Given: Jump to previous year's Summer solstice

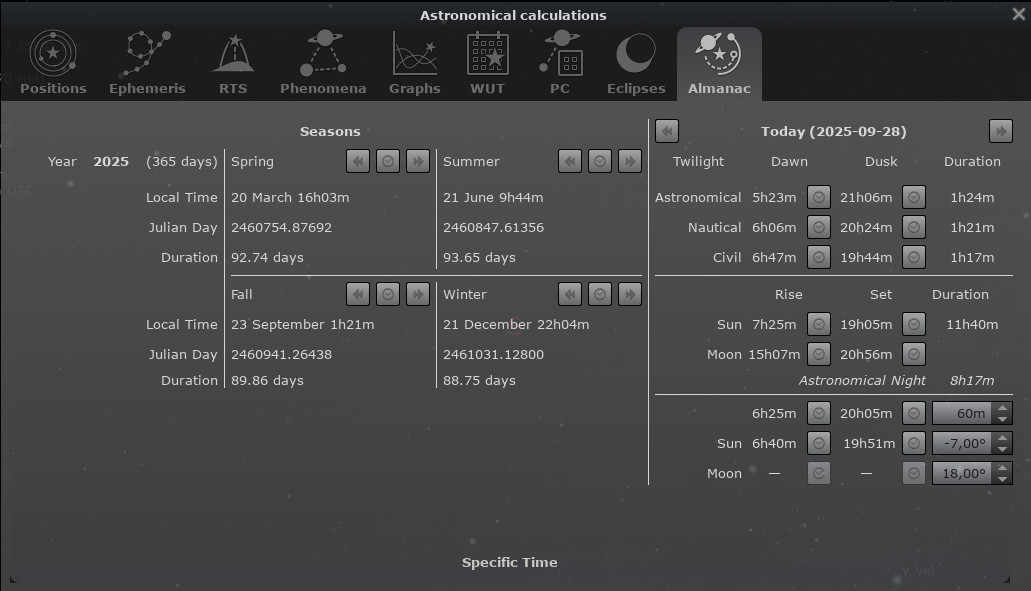Looking at the screenshot, I should click(569, 161).
